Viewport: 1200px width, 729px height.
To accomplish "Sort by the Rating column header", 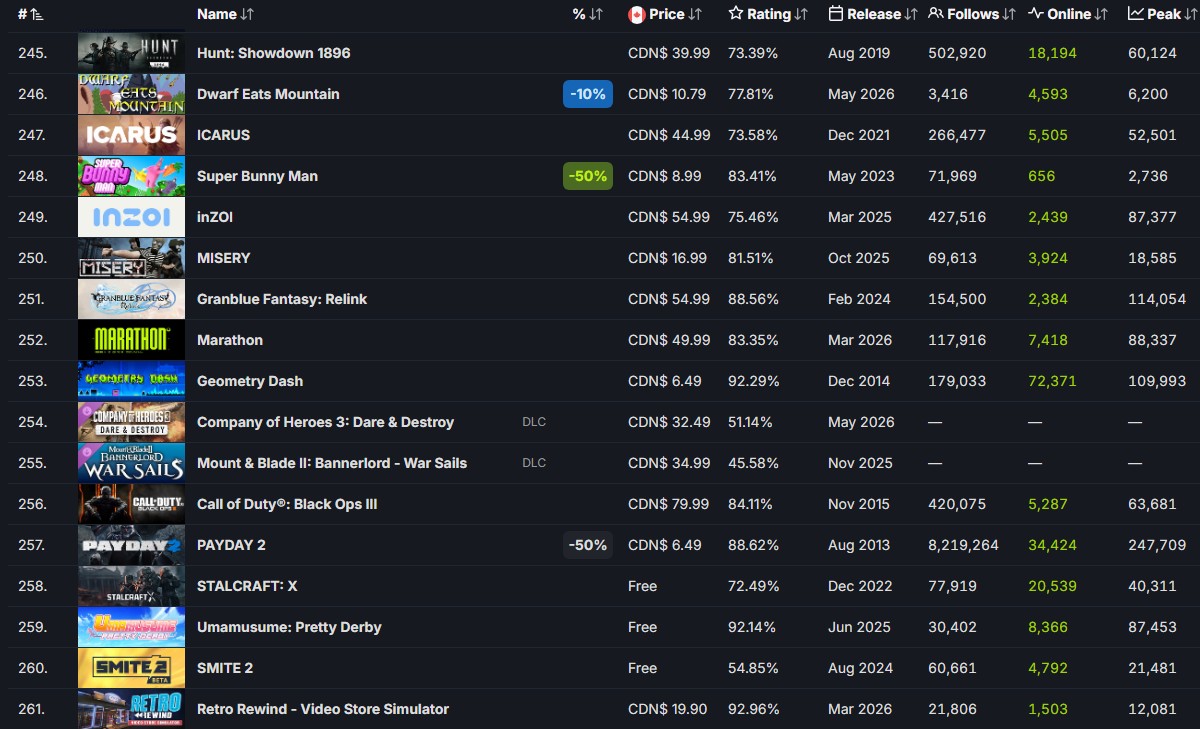I will coord(767,14).
